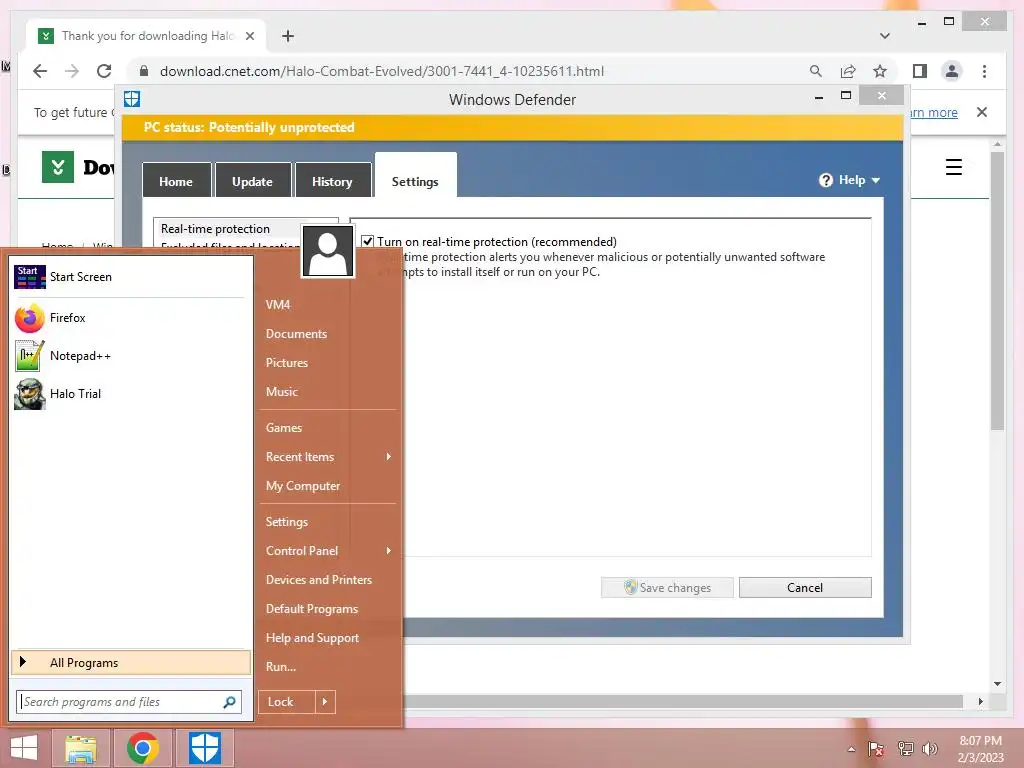1024x768 pixels.
Task: Open the History tab in Defender
Action: [x=332, y=182]
